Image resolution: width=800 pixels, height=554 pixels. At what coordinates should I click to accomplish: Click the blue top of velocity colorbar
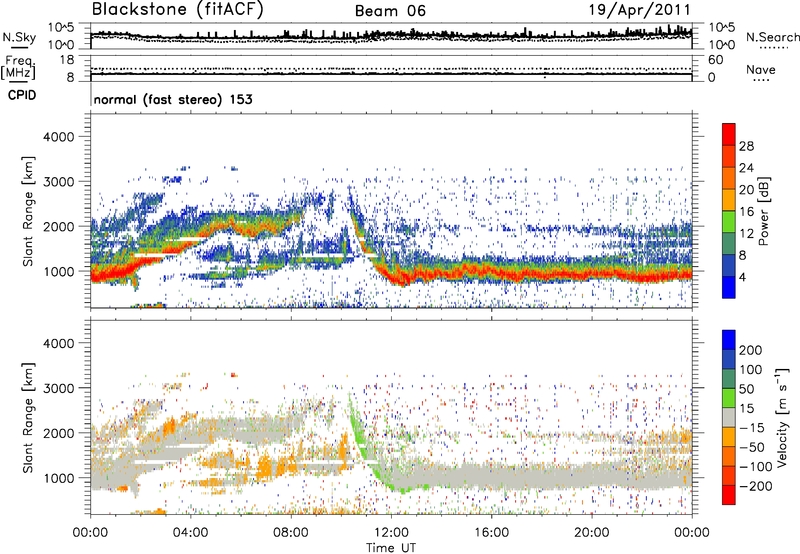click(x=729, y=340)
